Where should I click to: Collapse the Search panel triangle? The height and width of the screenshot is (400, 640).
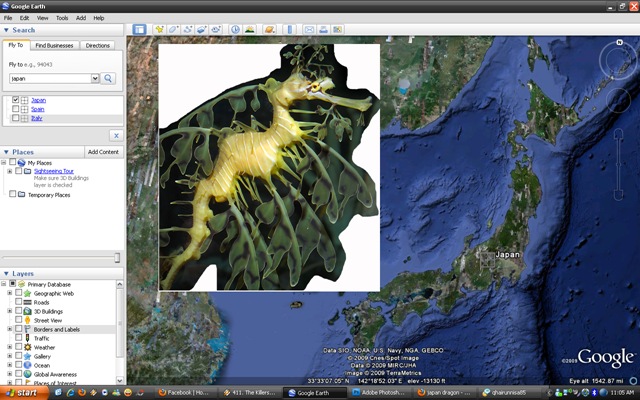click(x=6, y=30)
